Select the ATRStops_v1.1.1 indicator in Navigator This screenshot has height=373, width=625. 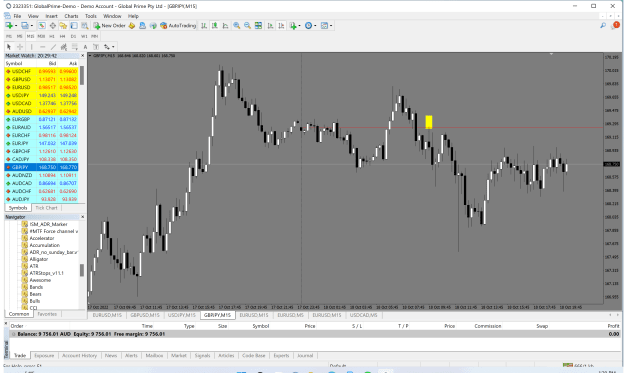pos(46,273)
